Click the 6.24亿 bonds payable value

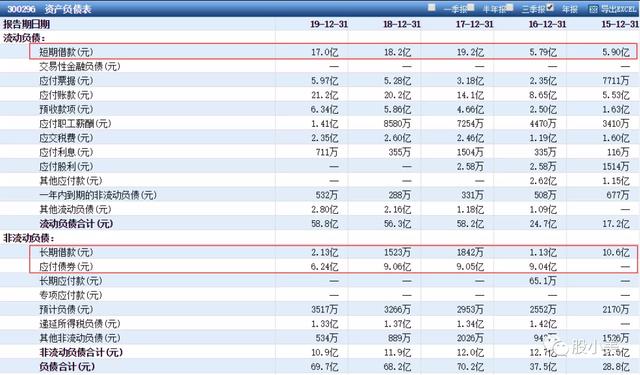(325, 266)
